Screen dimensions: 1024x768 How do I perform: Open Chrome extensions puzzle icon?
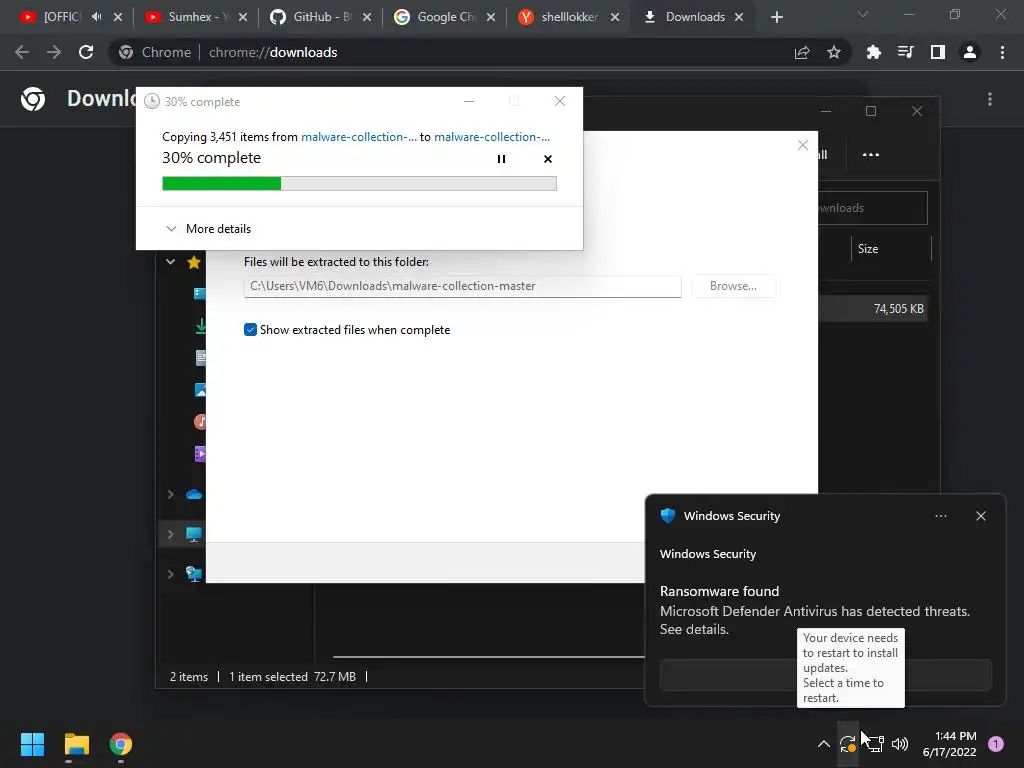873,52
